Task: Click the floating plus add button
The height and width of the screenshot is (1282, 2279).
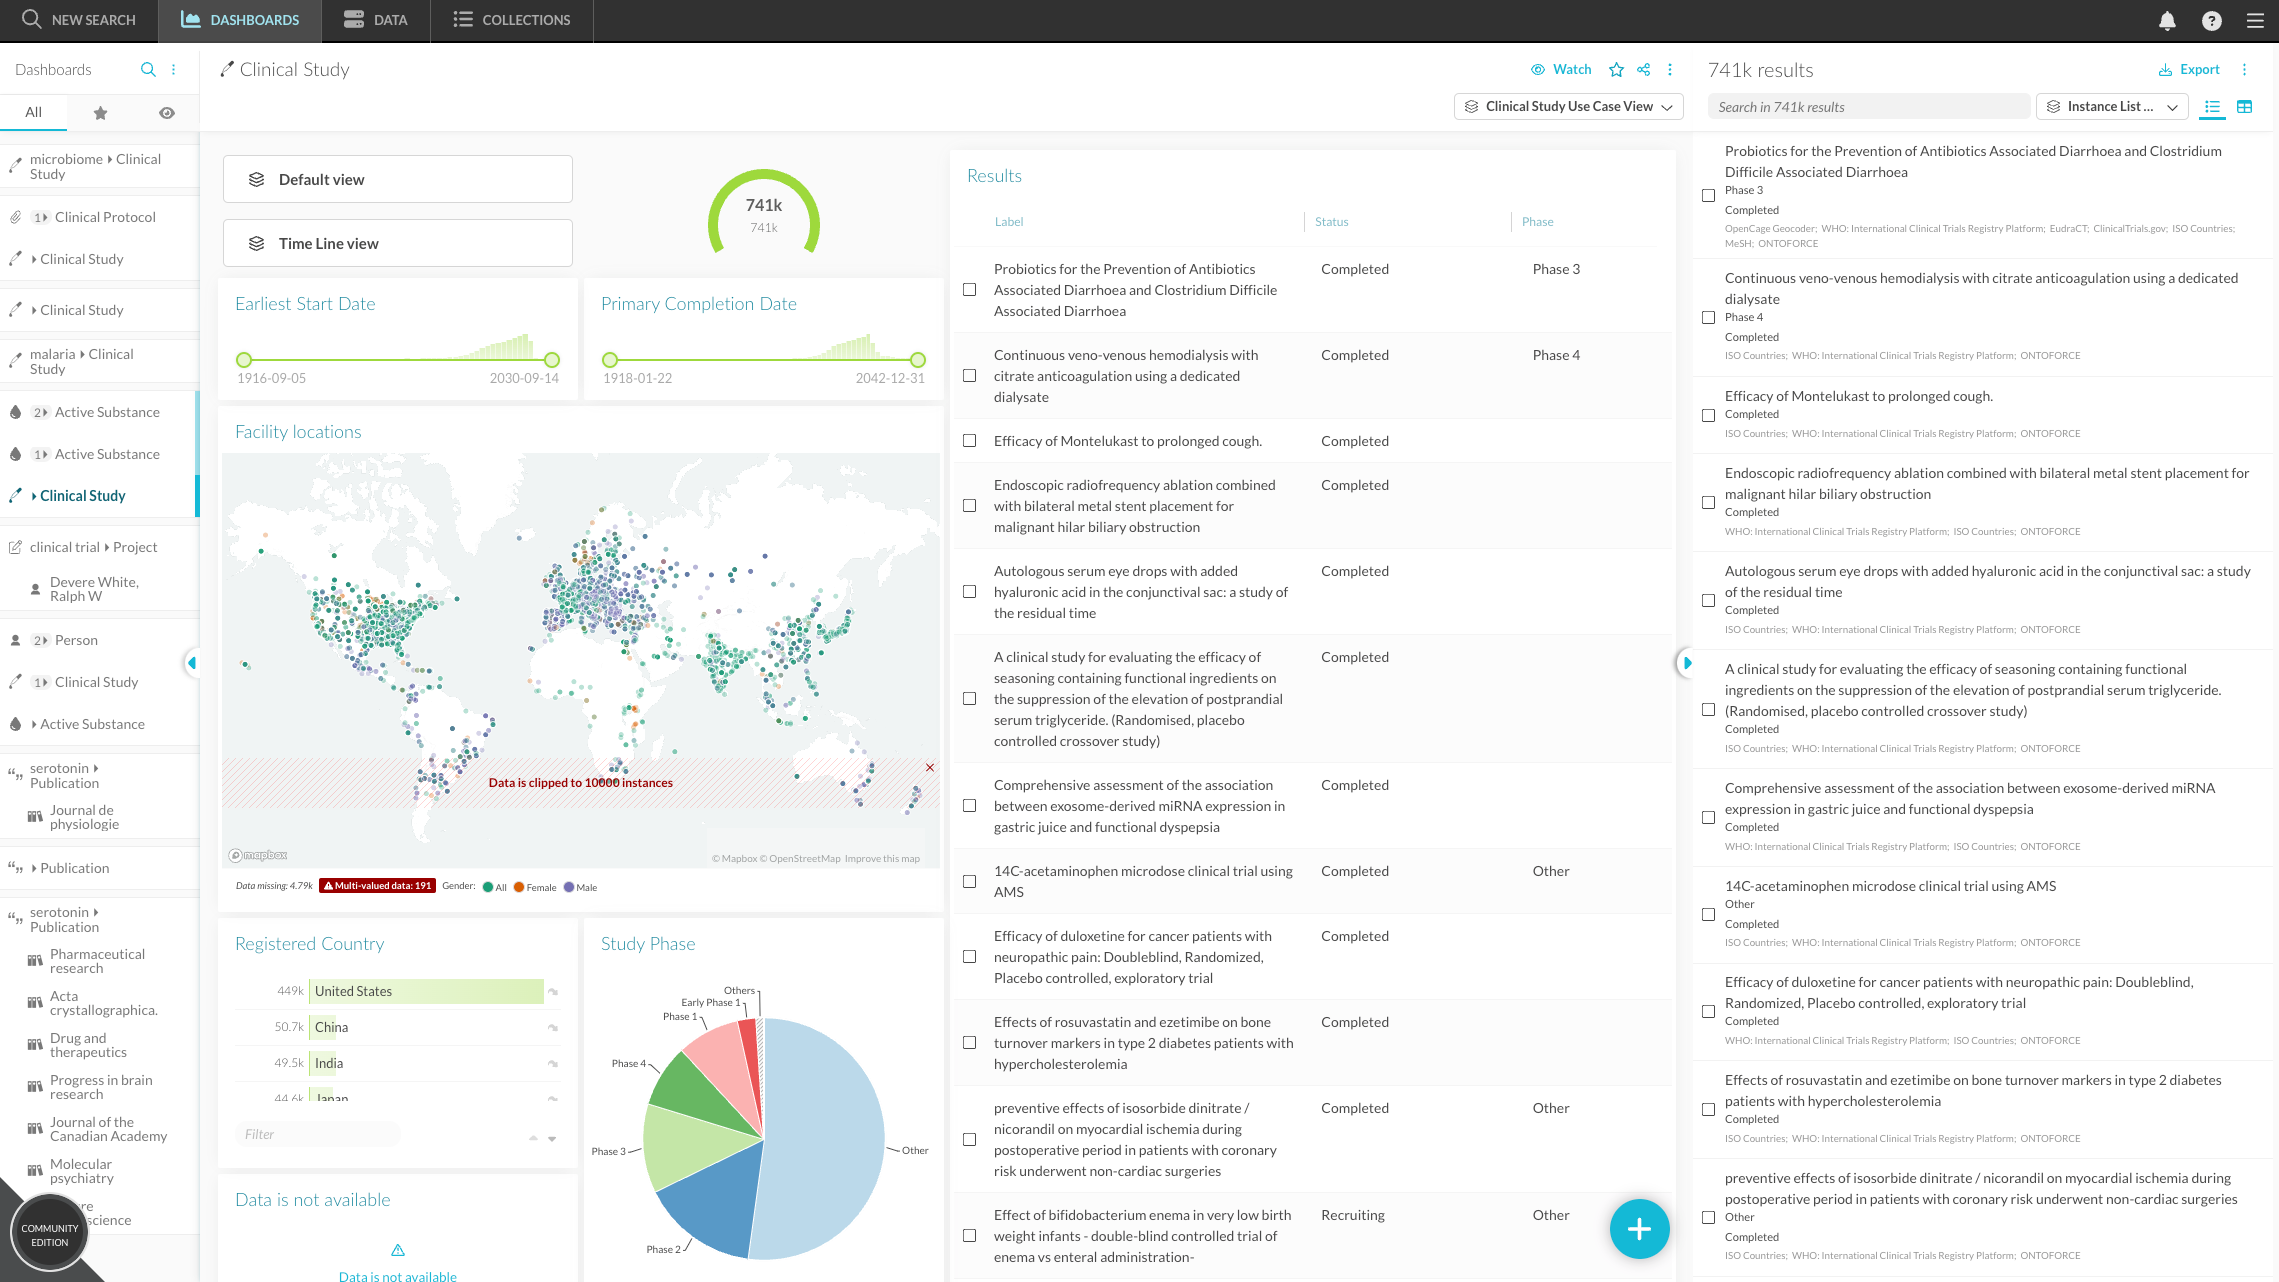Action: tap(1639, 1229)
